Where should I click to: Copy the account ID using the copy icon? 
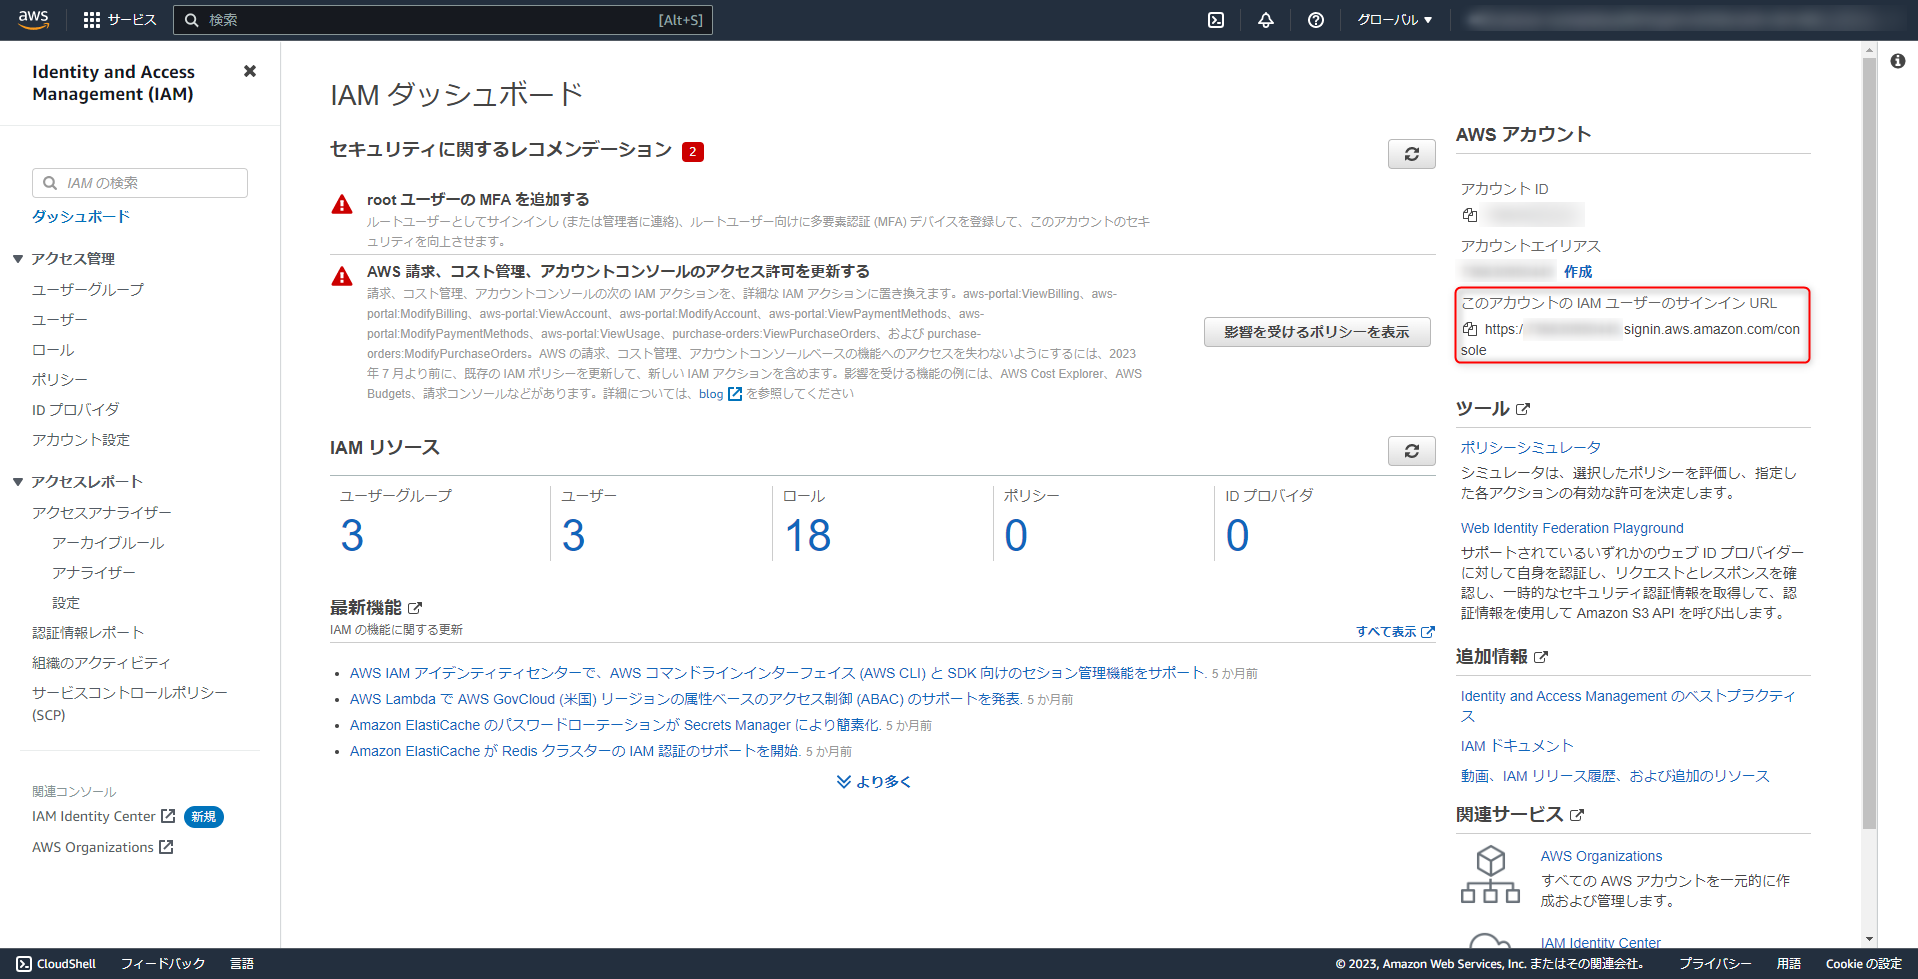1469,214
